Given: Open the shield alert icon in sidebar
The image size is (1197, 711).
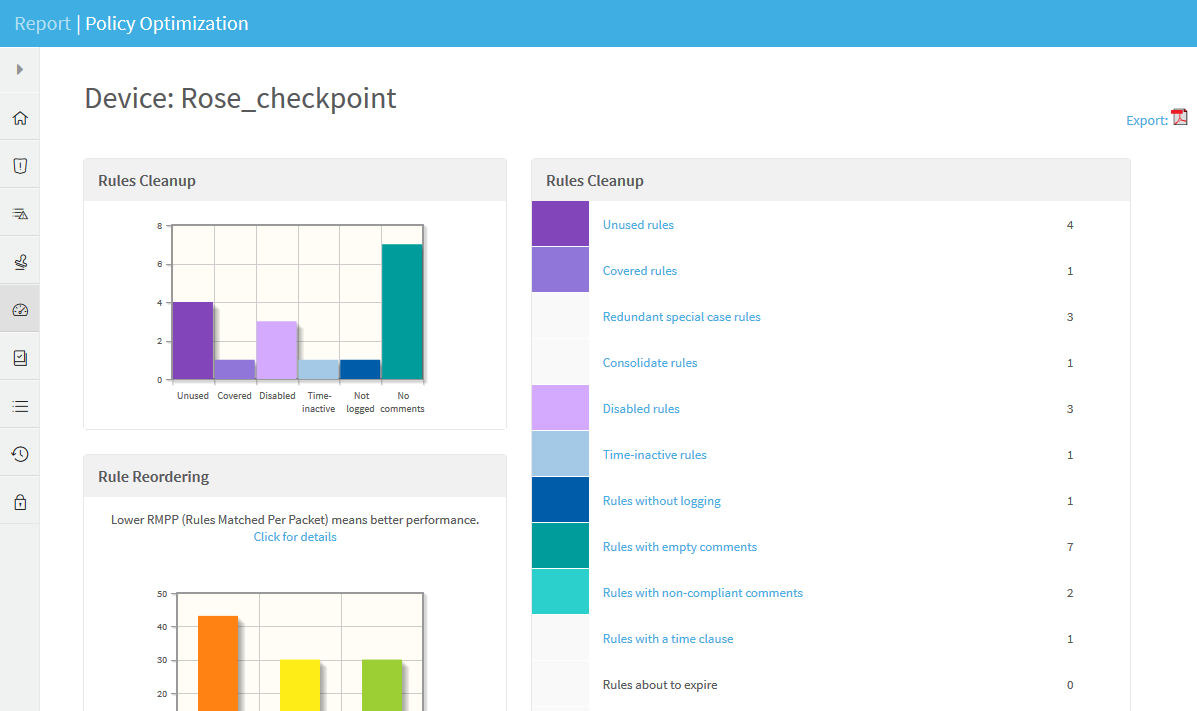Looking at the screenshot, I should click(20, 166).
